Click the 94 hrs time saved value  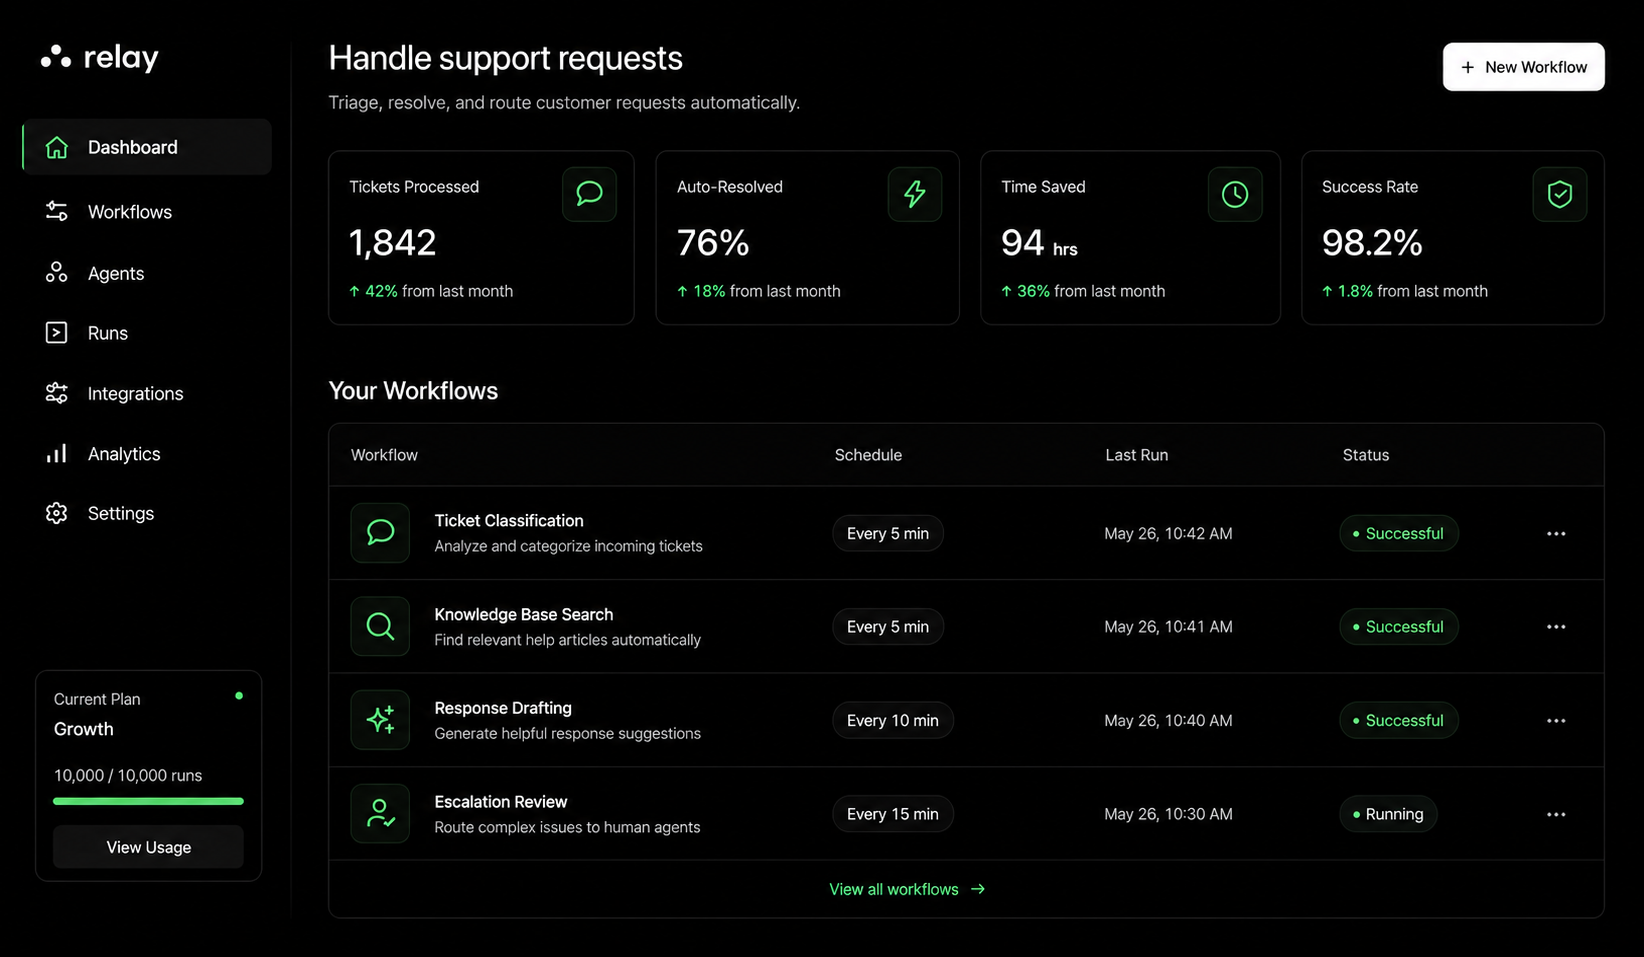pyautogui.click(x=1039, y=243)
